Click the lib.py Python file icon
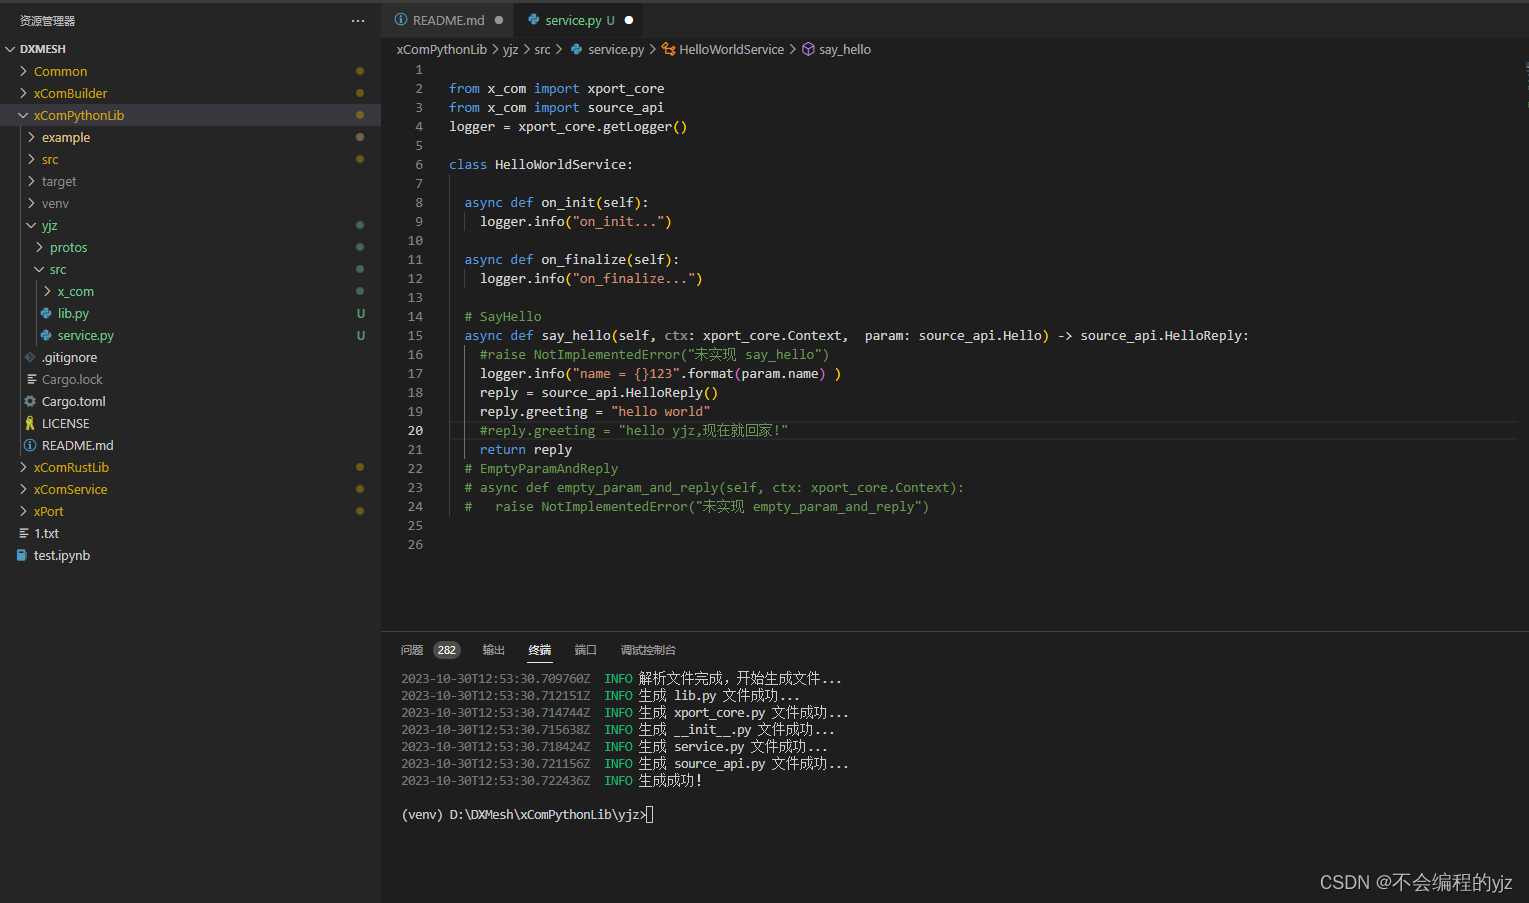This screenshot has height=903, width=1529. pos(46,313)
